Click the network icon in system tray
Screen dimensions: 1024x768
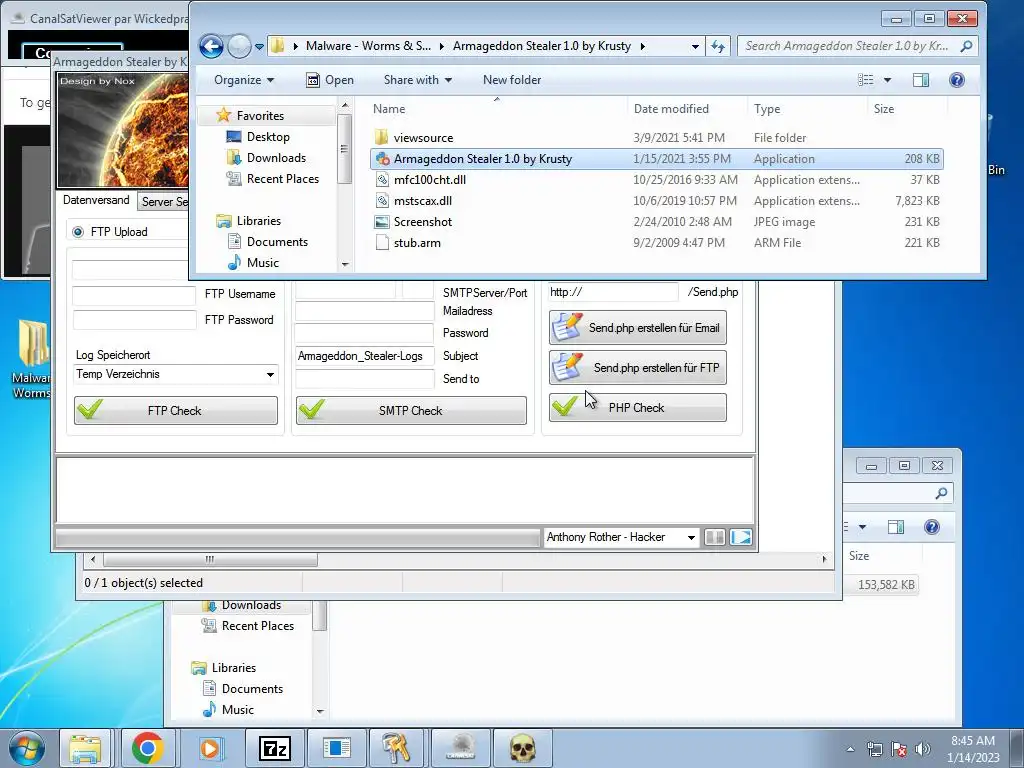(874, 749)
